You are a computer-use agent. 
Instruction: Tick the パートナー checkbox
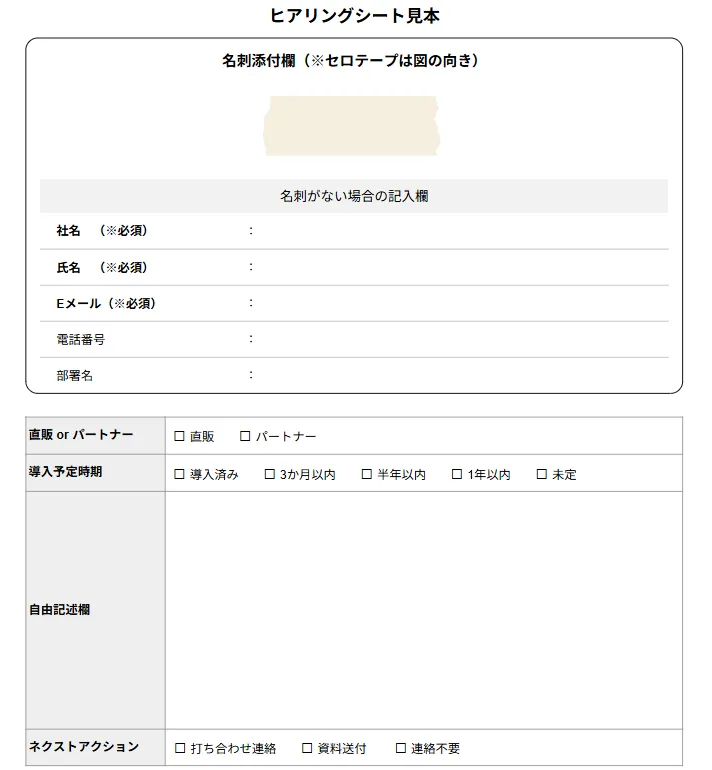[245, 436]
